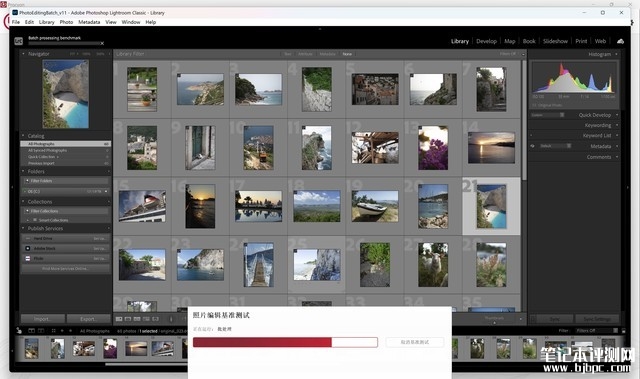Click the Sync Settings button
The height and width of the screenshot is (379, 640).
coord(596,319)
